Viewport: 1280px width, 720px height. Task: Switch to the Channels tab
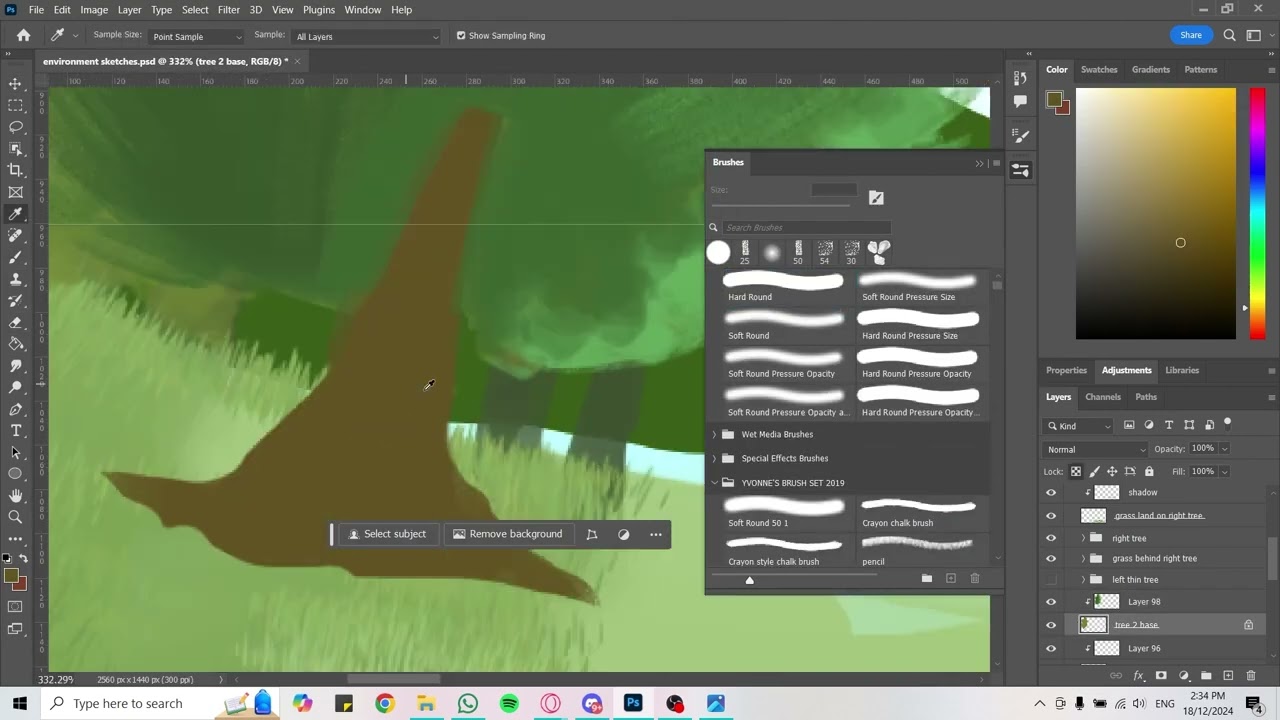[x=1103, y=397]
